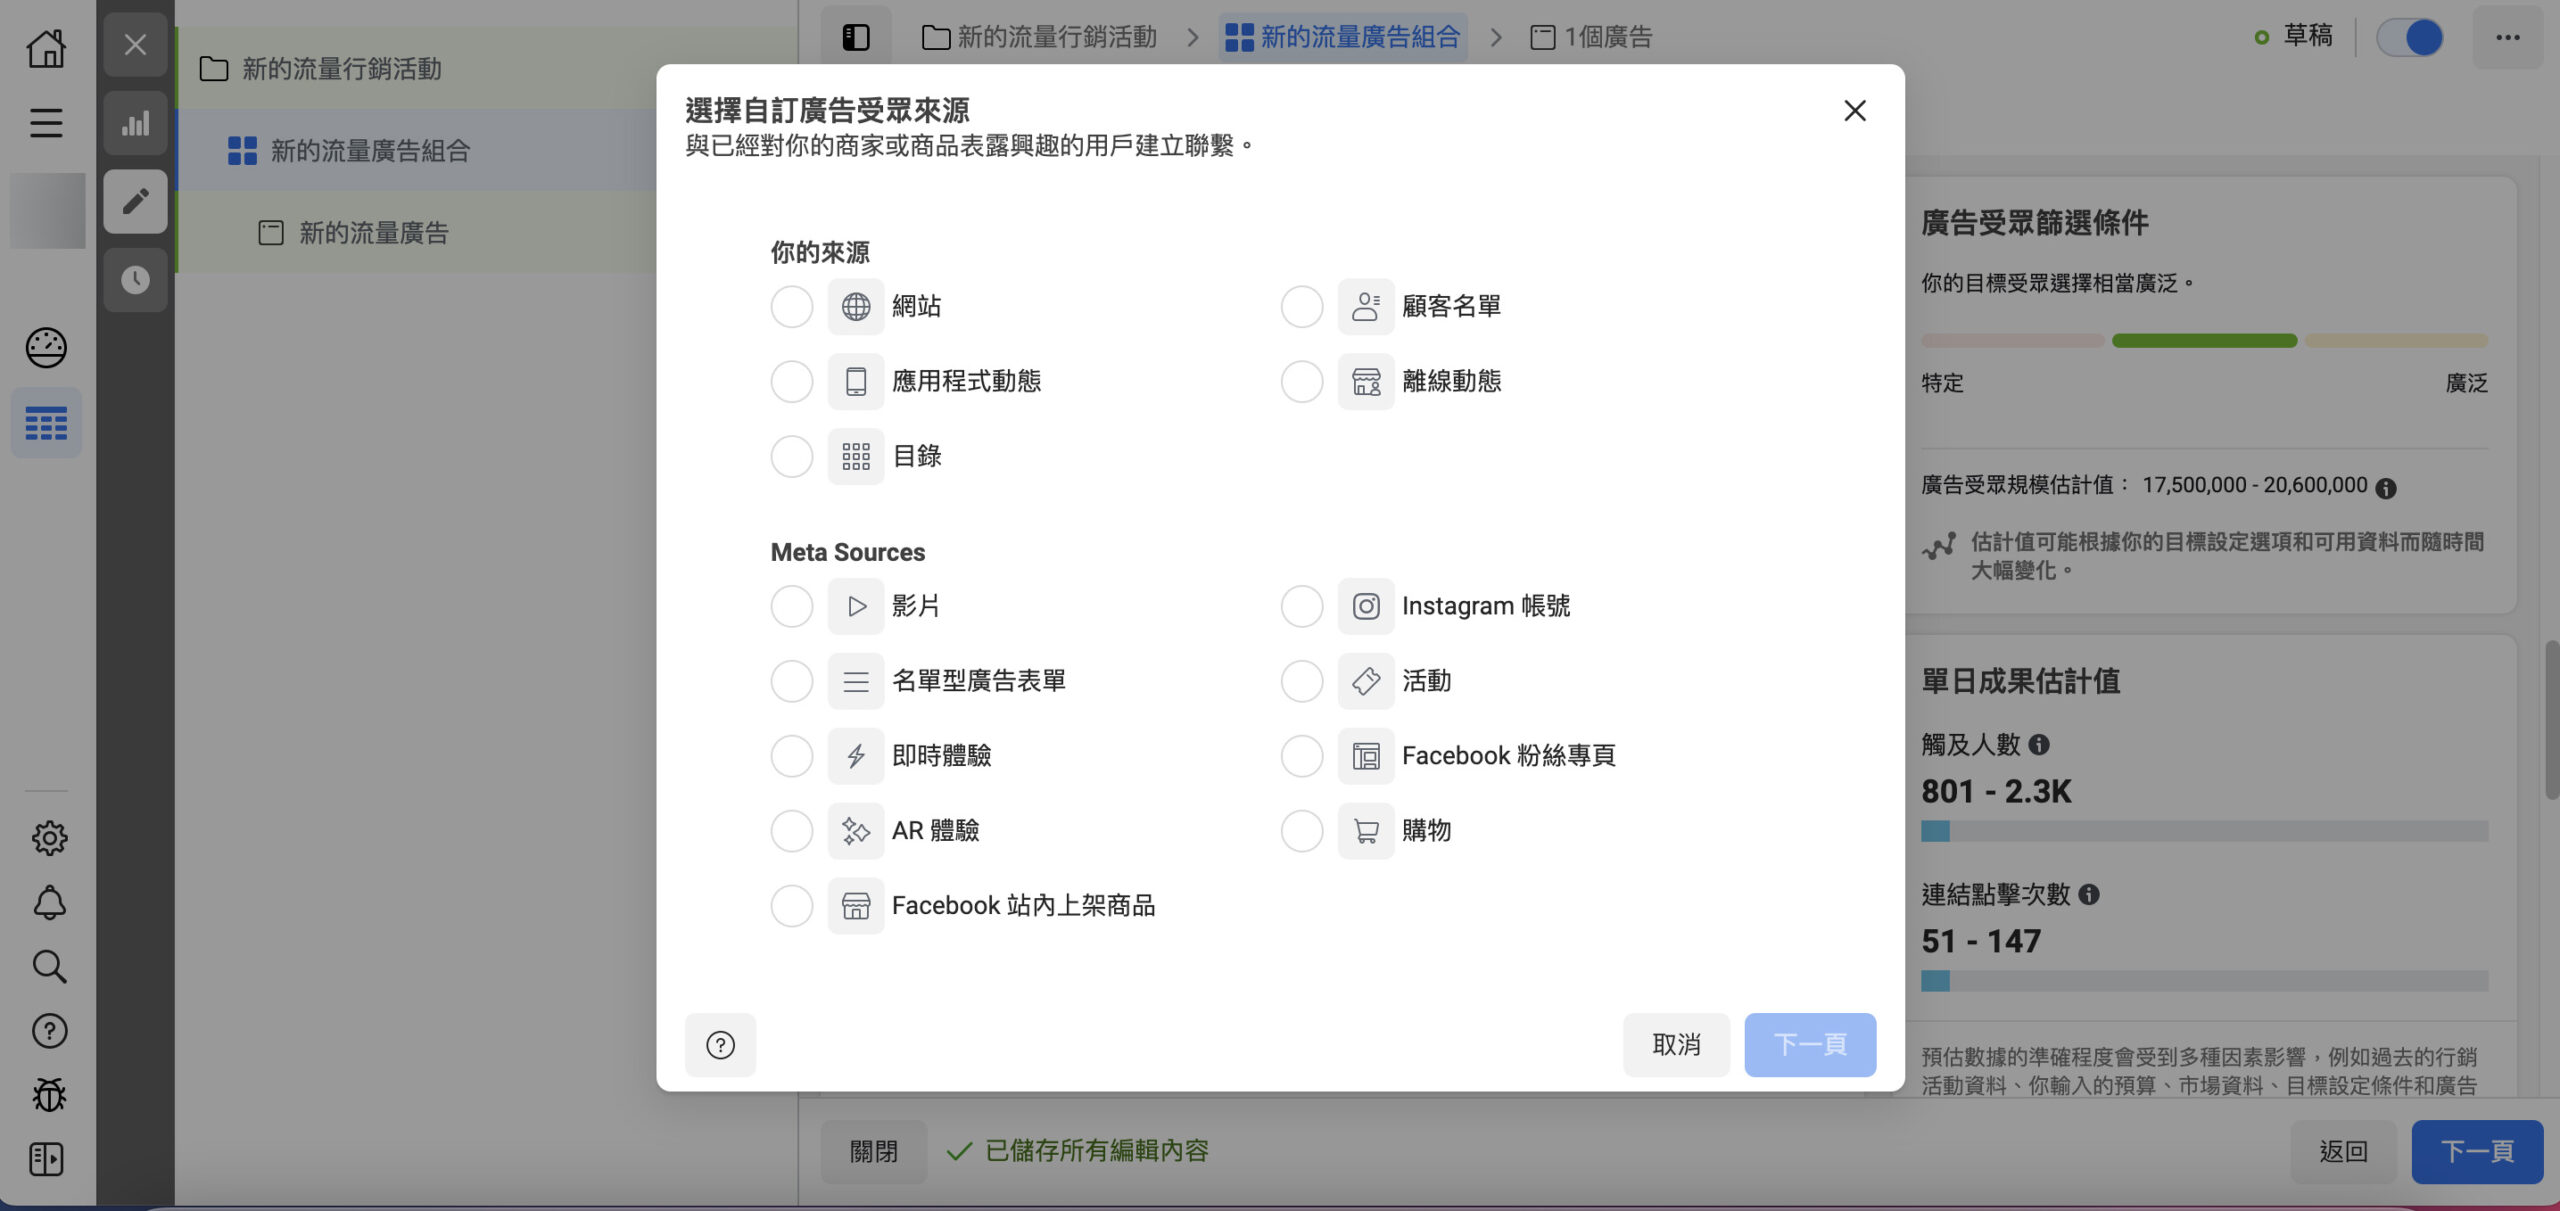Open the 帳號總覽 speedometer icon
Viewport: 2560px width, 1211px height.
tap(46, 348)
